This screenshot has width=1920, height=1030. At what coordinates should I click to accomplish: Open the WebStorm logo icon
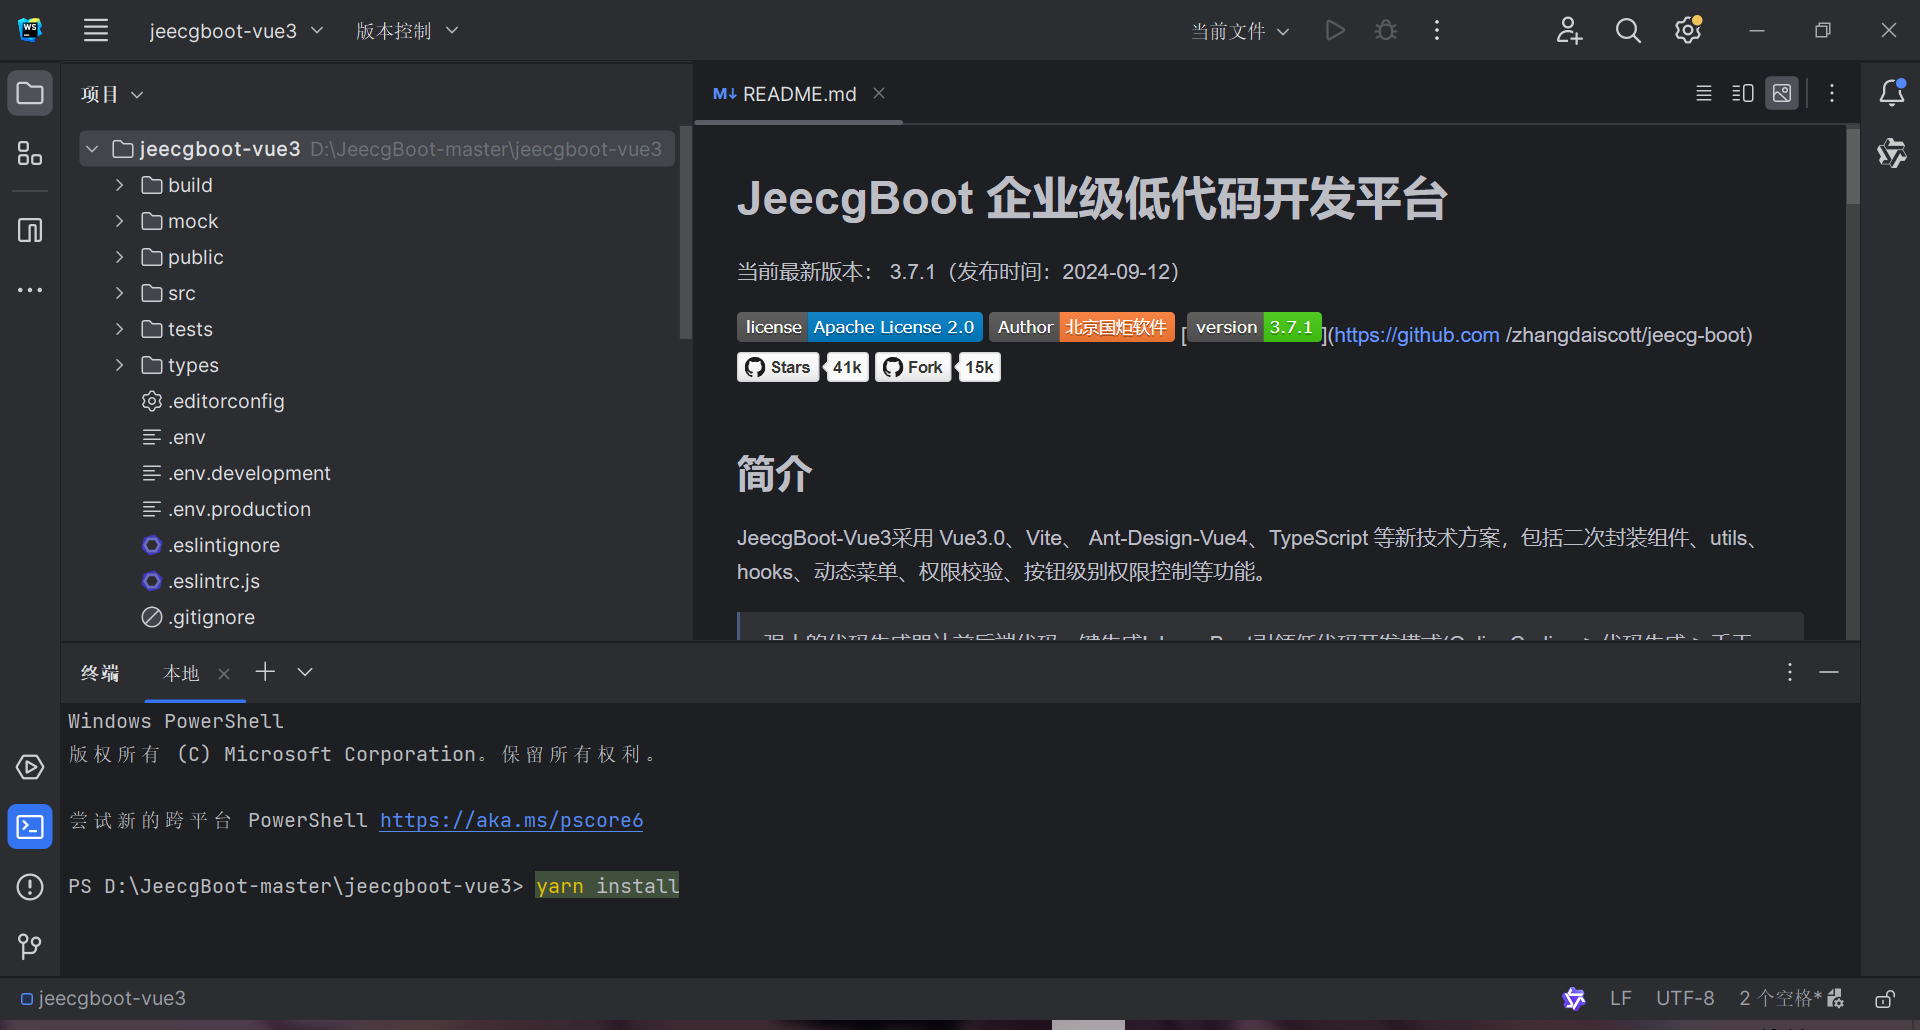[x=30, y=30]
